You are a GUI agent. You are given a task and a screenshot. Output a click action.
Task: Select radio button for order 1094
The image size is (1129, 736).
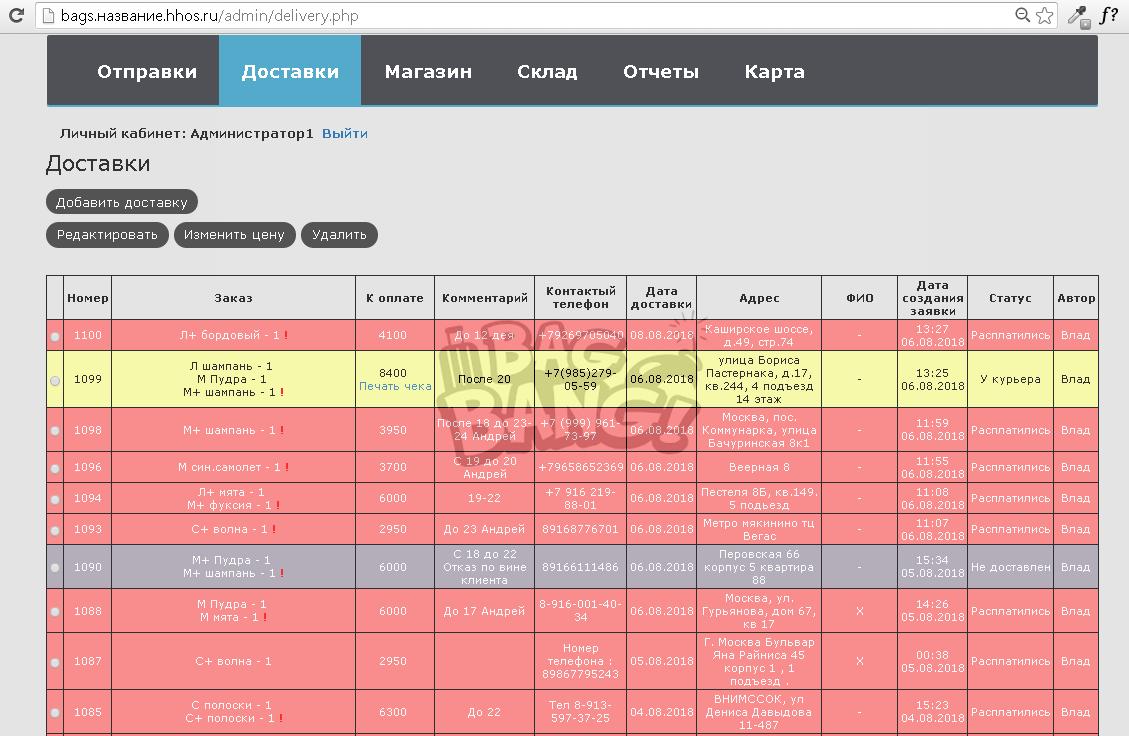55,499
